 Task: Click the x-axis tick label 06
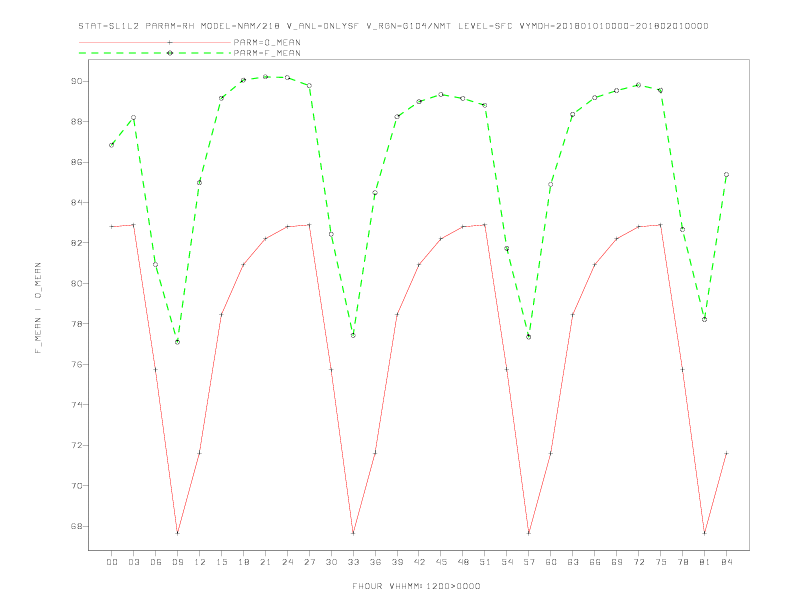coord(156,562)
